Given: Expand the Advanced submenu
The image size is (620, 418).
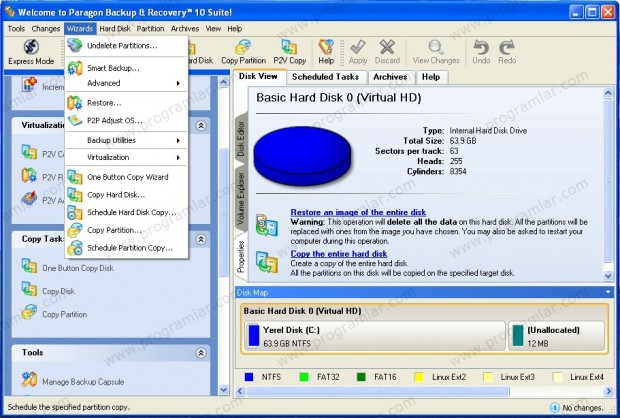Looking at the screenshot, I should coord(127,83).
